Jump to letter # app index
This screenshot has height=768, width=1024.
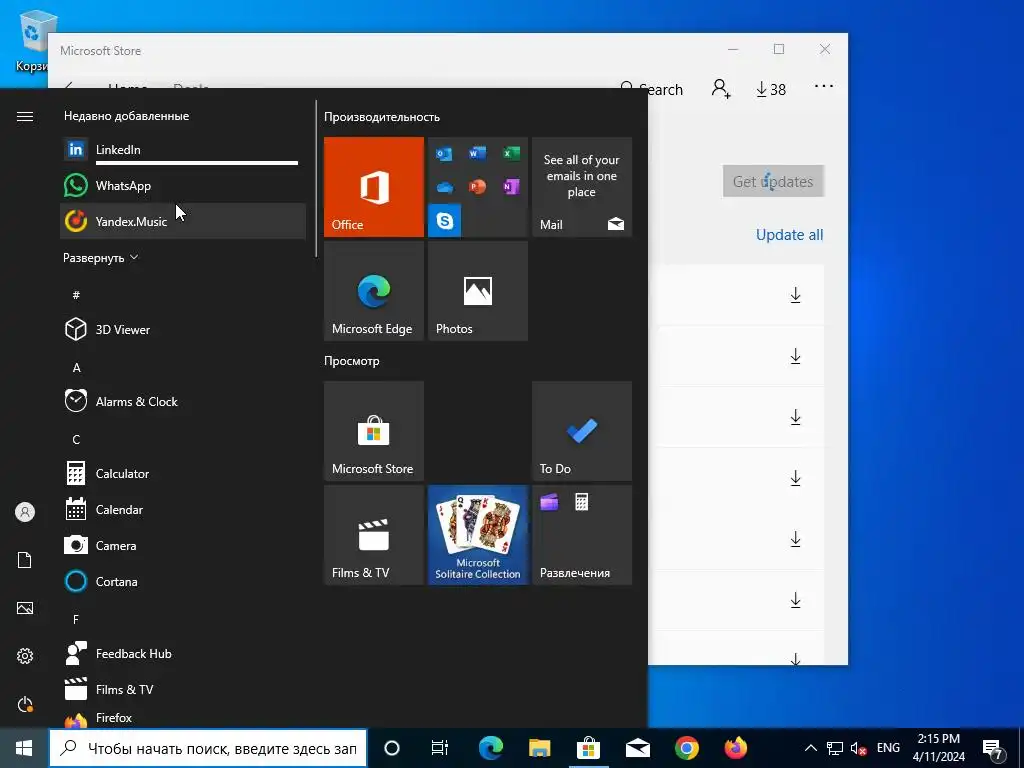(x=76, y=295)
